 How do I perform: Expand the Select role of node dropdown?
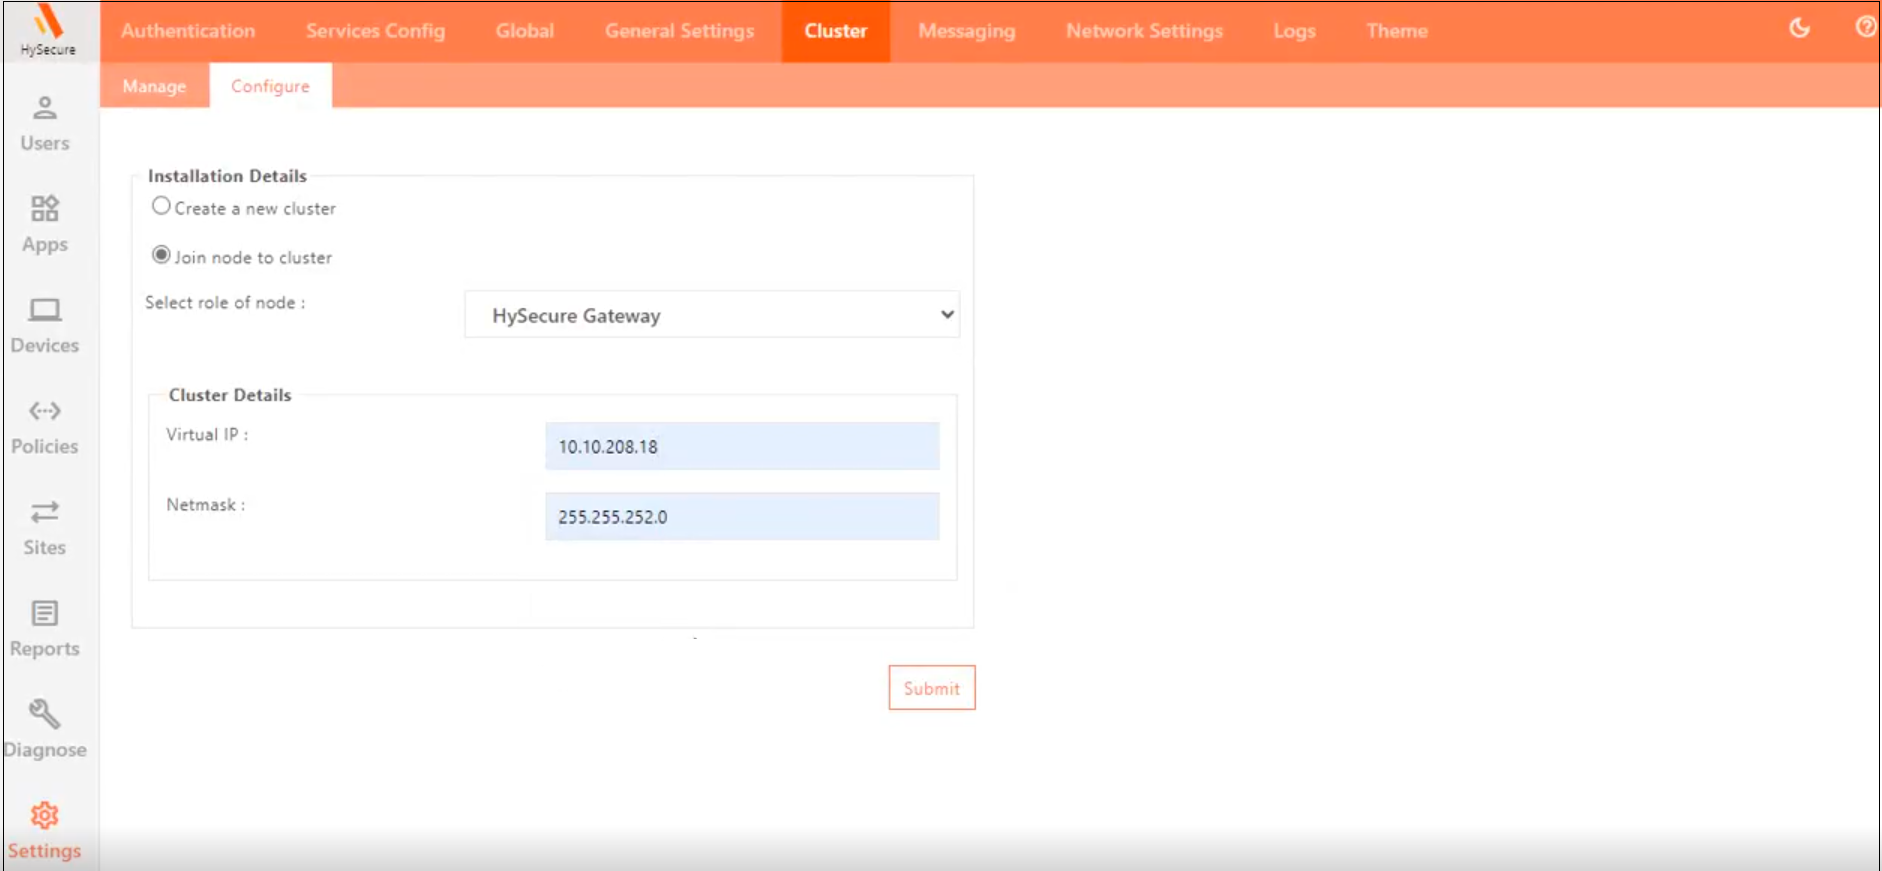711,315
